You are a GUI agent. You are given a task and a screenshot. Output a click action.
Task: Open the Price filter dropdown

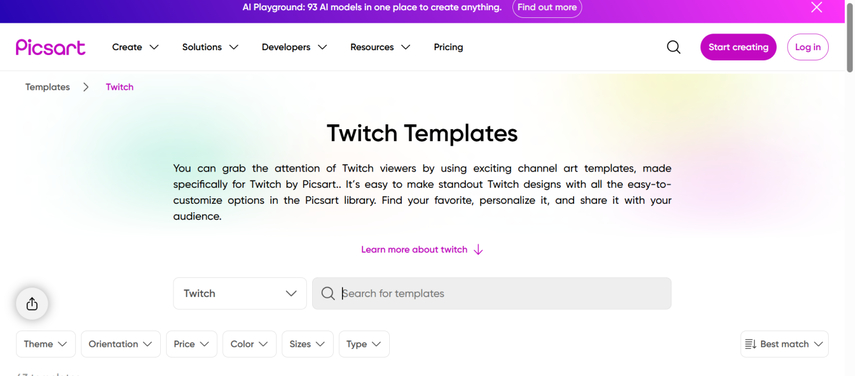point(191,344)
